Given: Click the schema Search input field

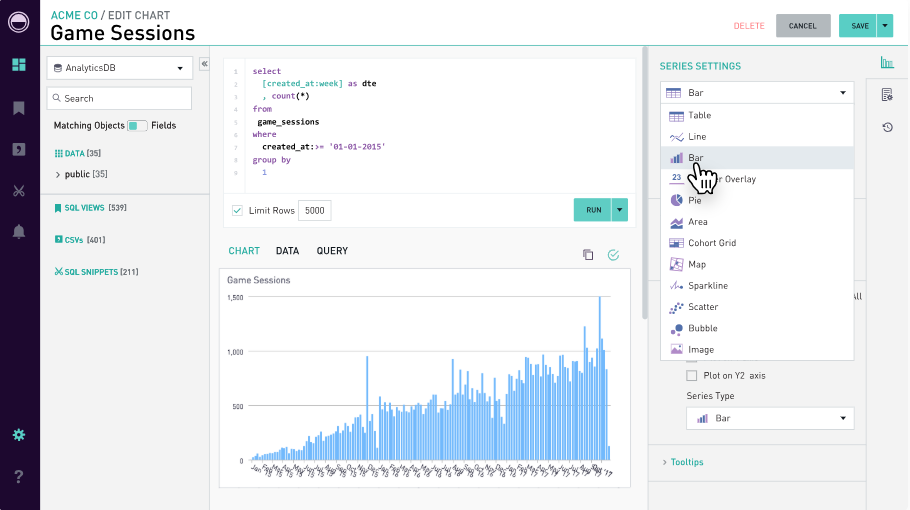Looking at the screenshot, I should coord(119,98).
